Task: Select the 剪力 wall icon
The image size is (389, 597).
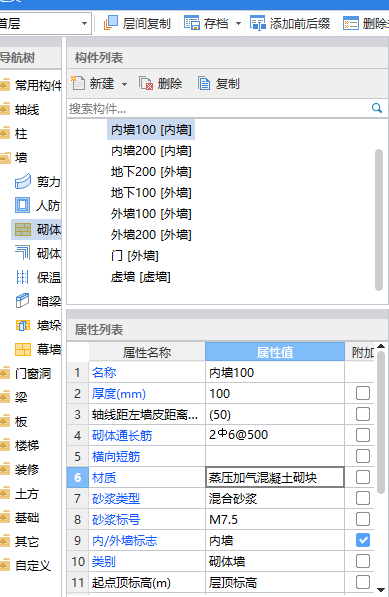Action: click(x=23, y=181)
